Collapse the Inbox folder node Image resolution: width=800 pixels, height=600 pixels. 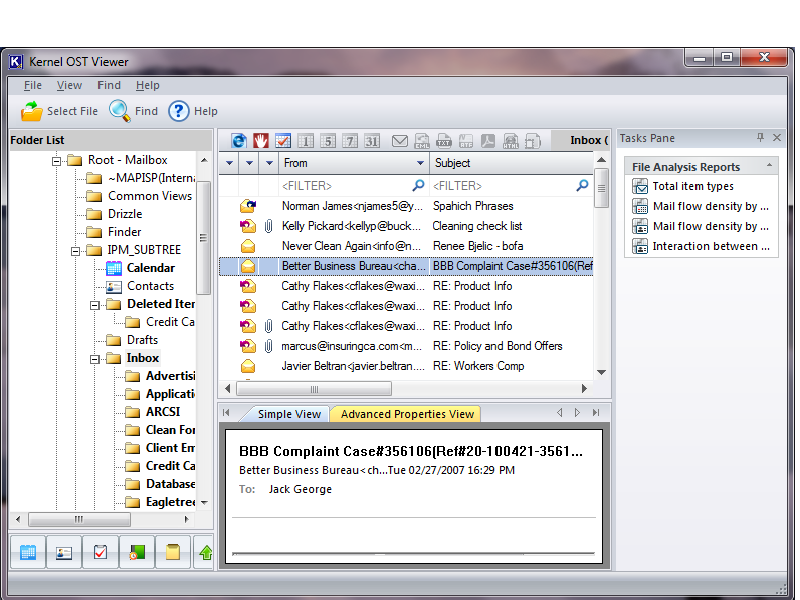coord(94,359)
